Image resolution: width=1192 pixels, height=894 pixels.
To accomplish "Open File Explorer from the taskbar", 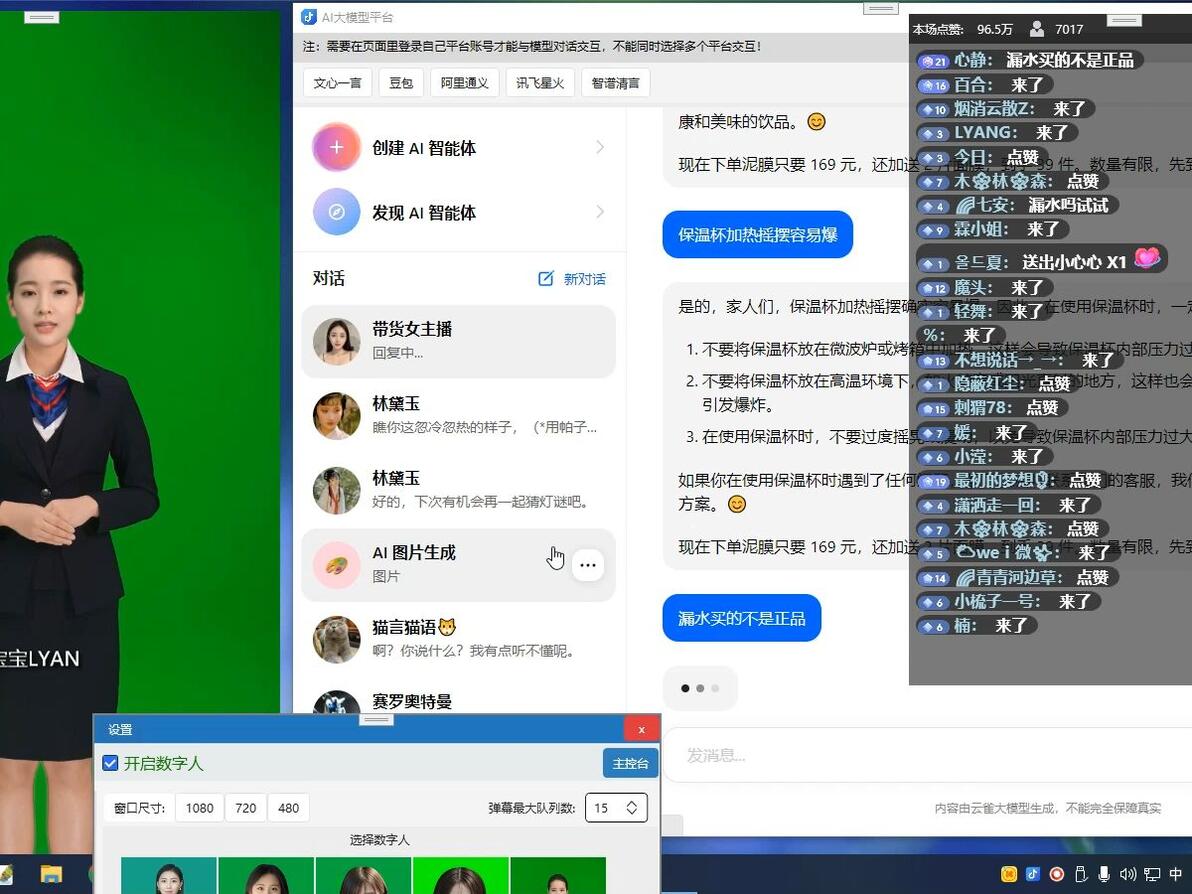I will (x=51, y=874).
